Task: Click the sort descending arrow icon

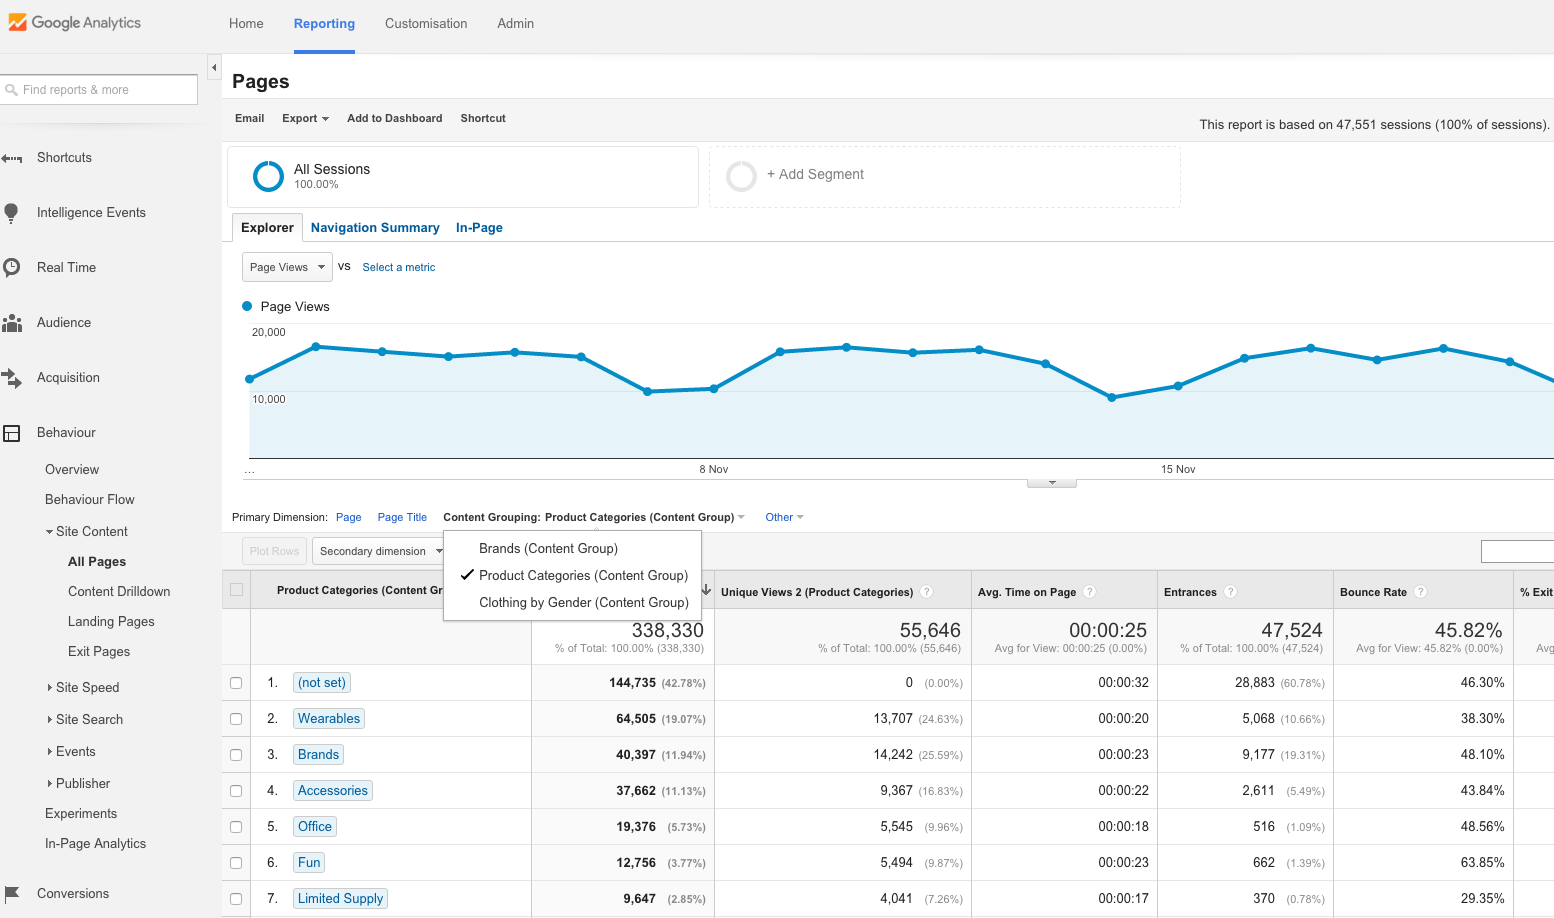Action: pyautogui.click(x=707, y=590)
